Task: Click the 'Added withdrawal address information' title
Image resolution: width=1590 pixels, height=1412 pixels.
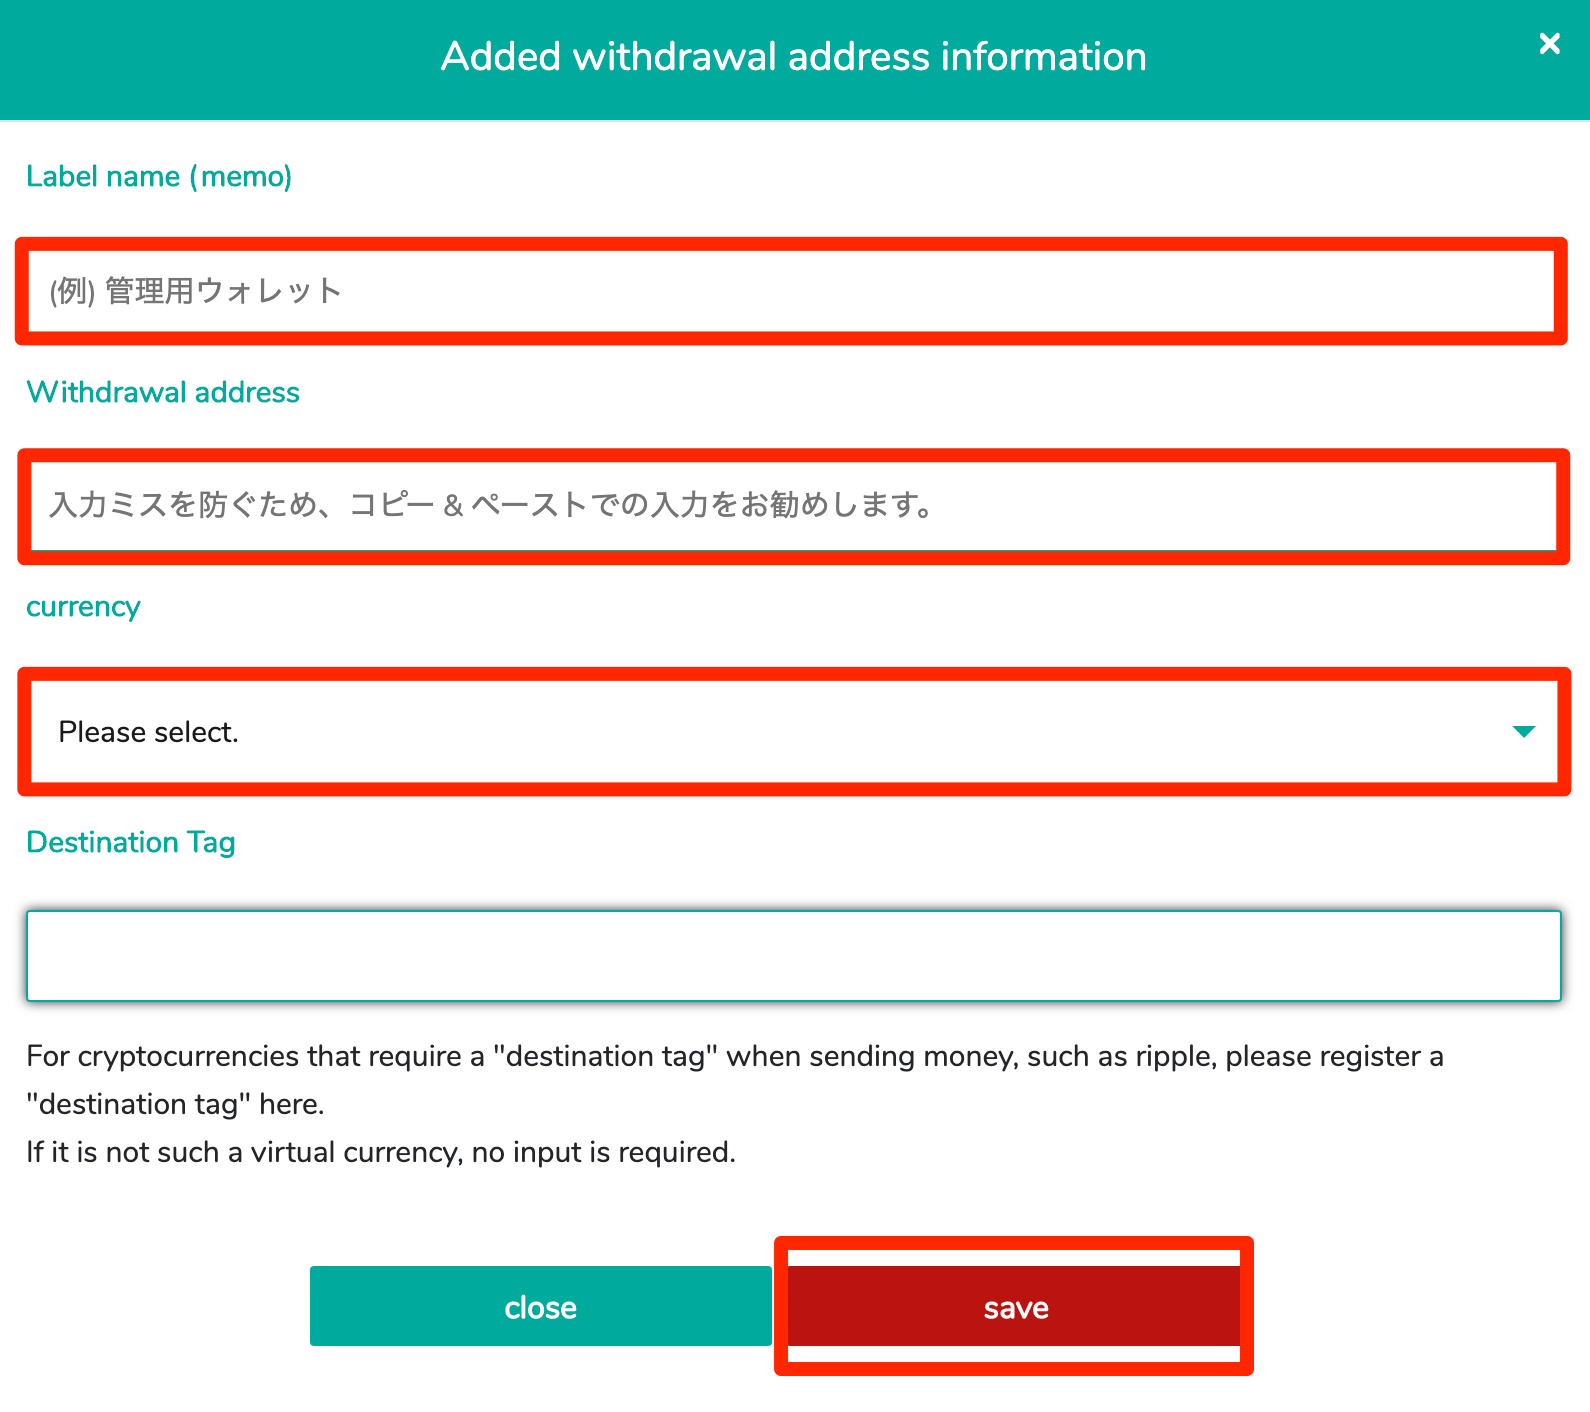Action: point(793,57)
